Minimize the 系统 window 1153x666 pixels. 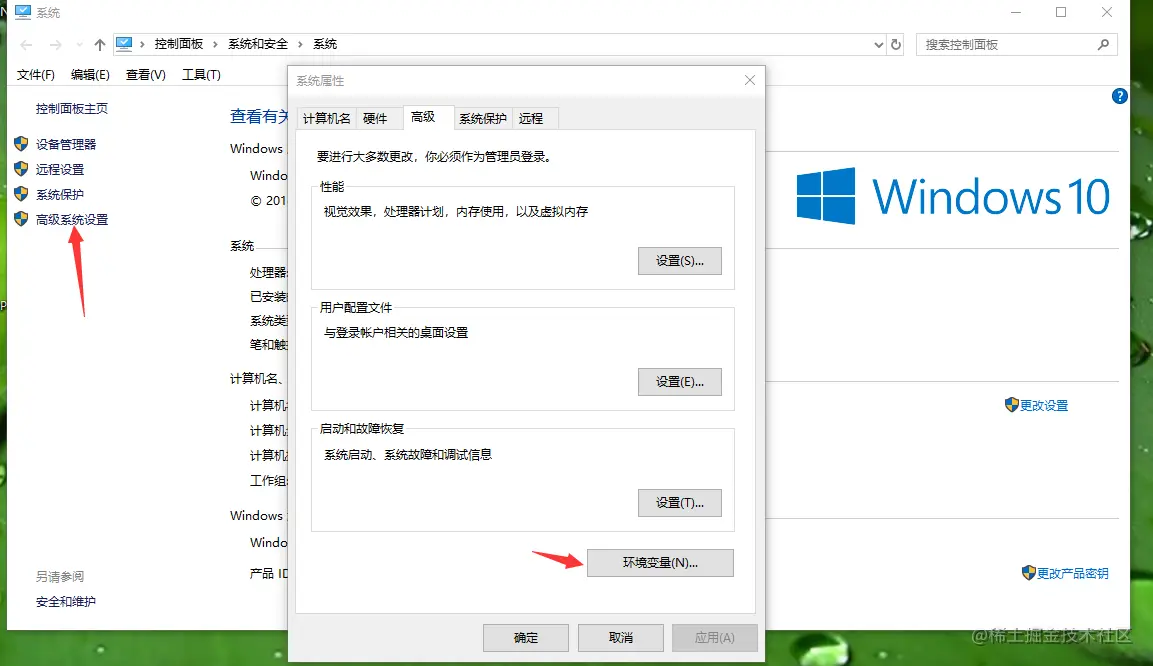click(x=1016, y=12)
